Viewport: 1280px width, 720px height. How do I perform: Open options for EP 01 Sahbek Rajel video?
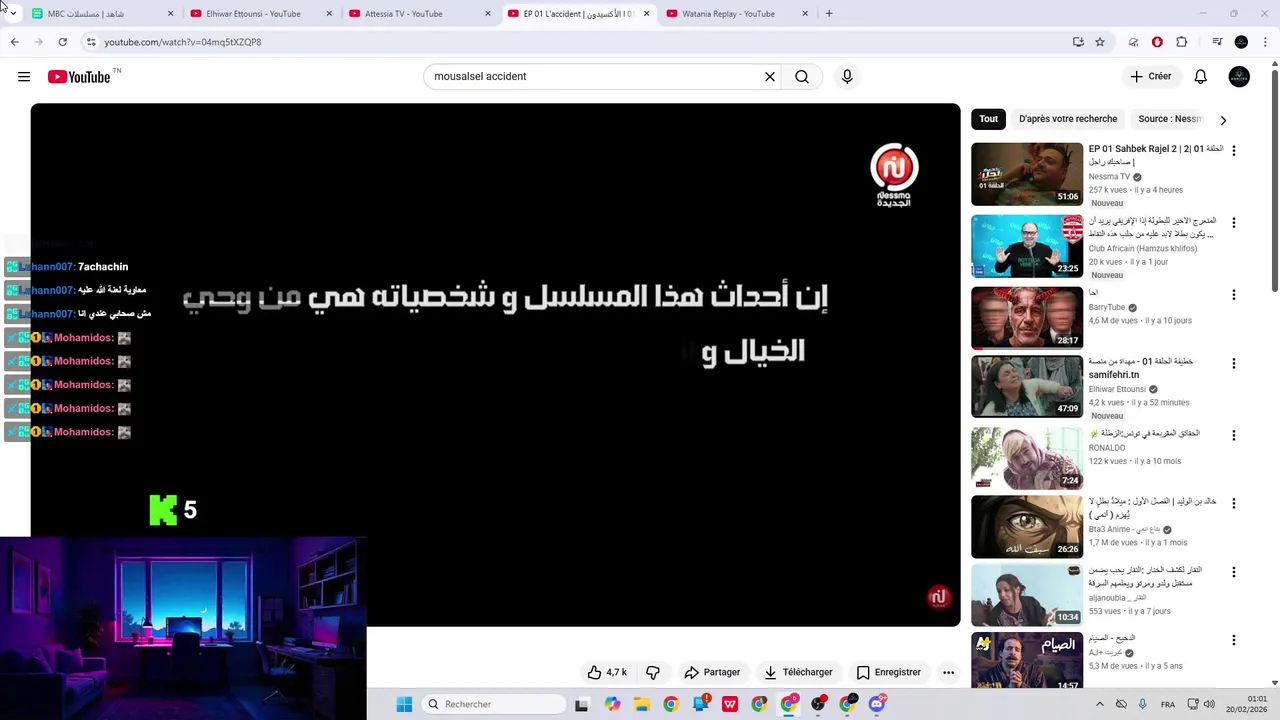coord(1234,150)
